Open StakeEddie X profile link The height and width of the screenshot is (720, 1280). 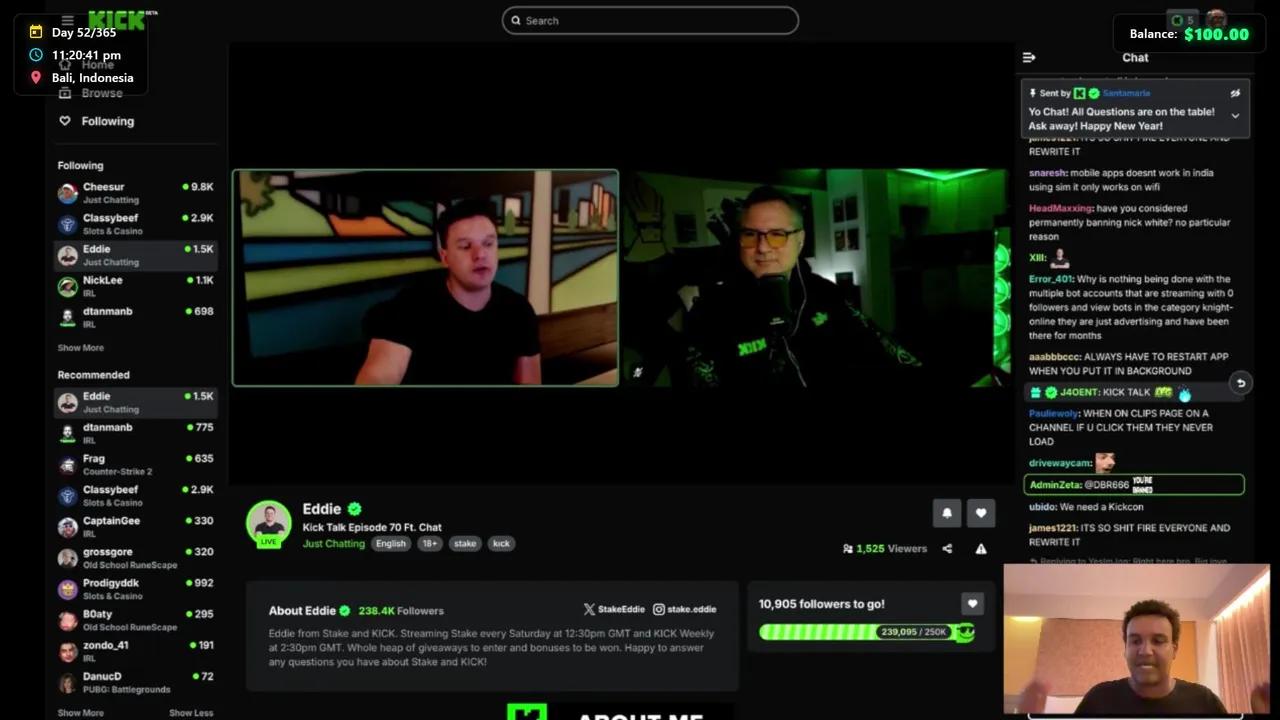pos(614,609)
